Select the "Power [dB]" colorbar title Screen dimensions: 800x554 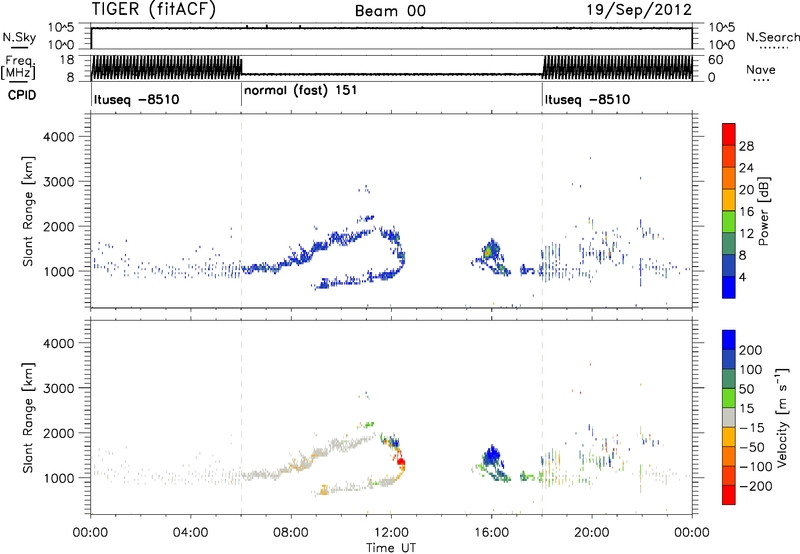(x=763, y=211)
